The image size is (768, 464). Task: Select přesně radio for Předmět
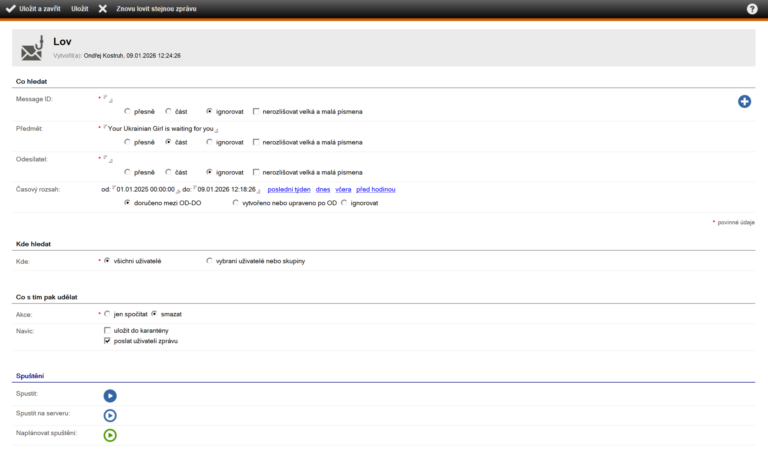pyautogui.click(x=128, y=142)
